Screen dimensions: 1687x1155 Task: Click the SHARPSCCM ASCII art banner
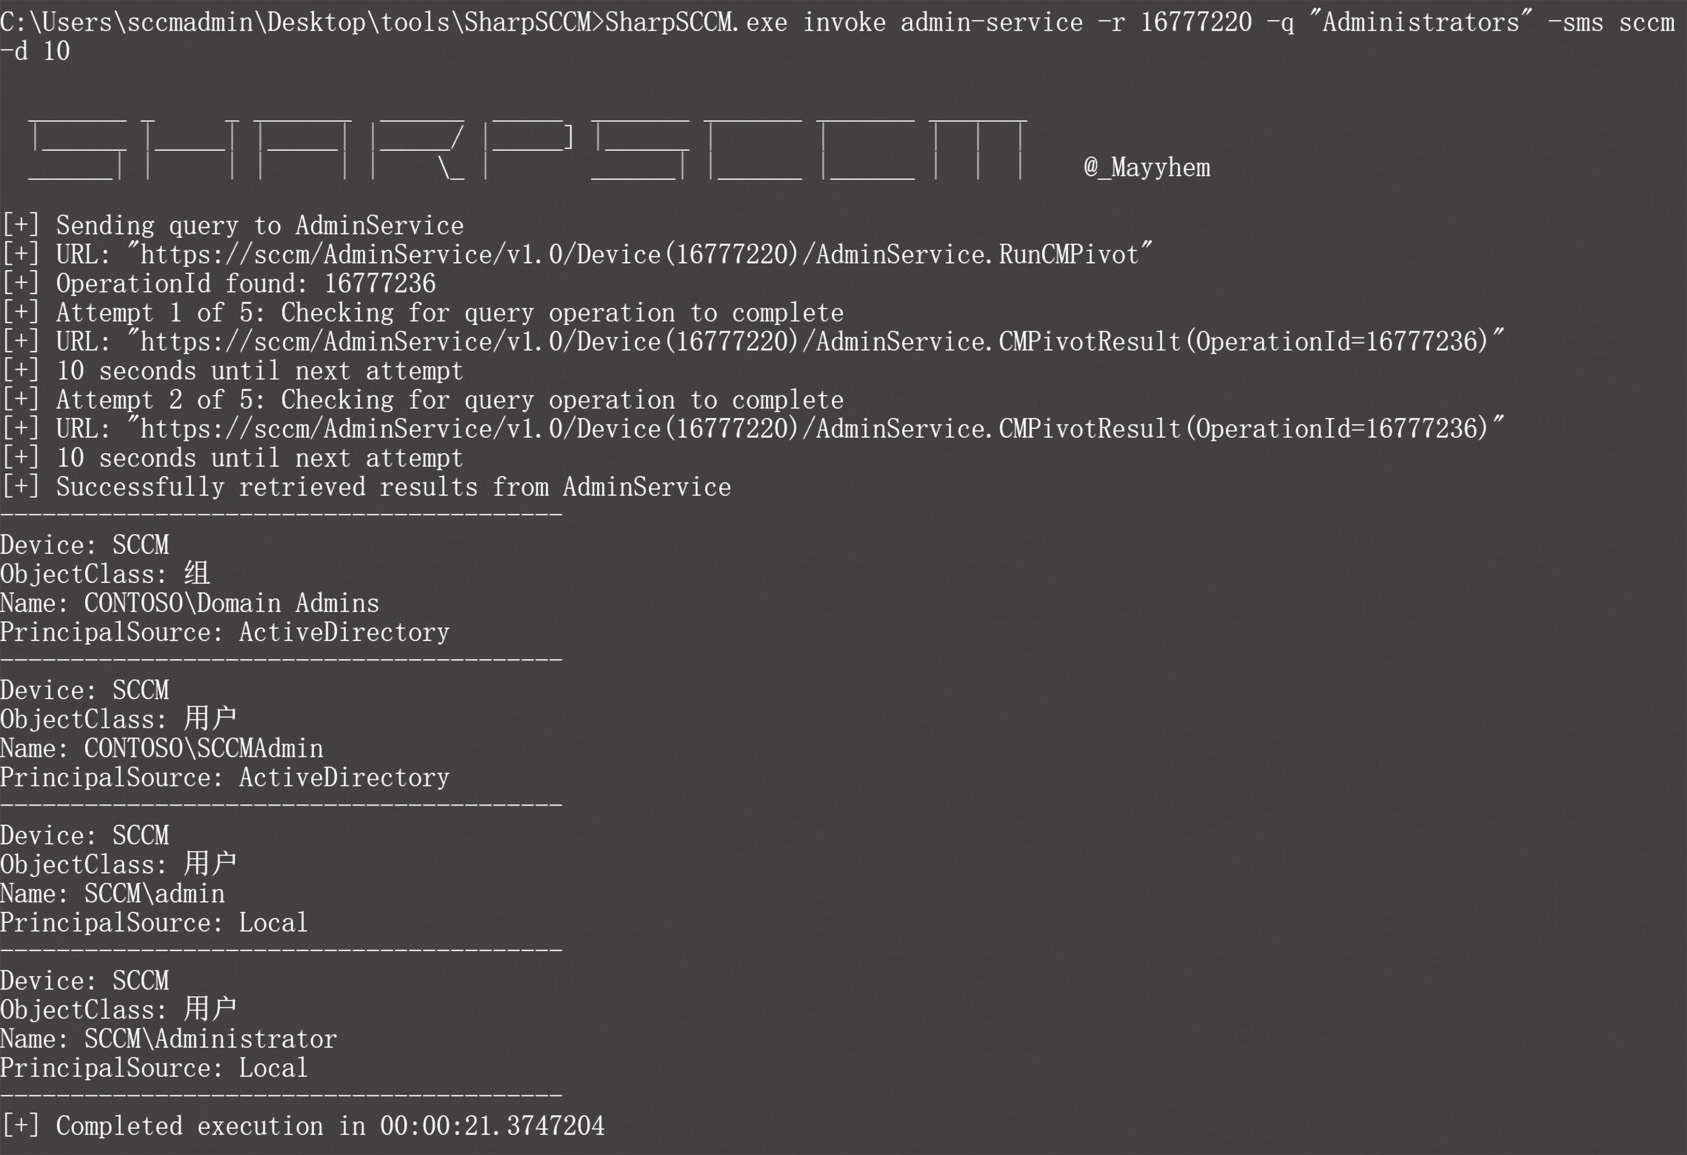pos(528,150)
